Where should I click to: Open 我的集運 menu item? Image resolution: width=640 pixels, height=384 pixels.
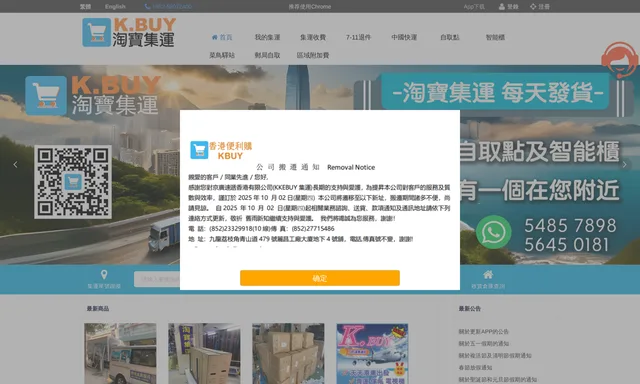point(267,37)
